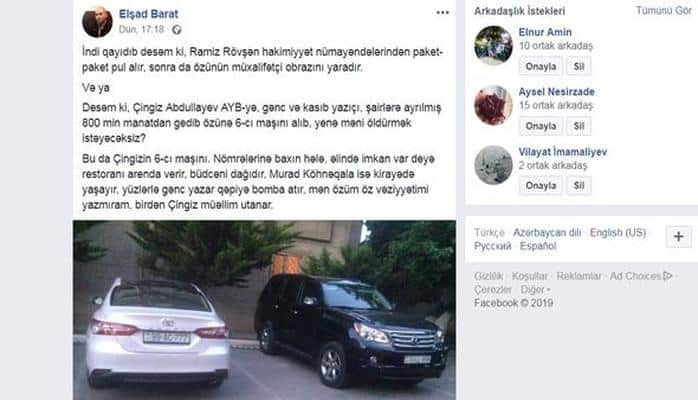Open the Tümünü Gör link

[x=663, y=11]
